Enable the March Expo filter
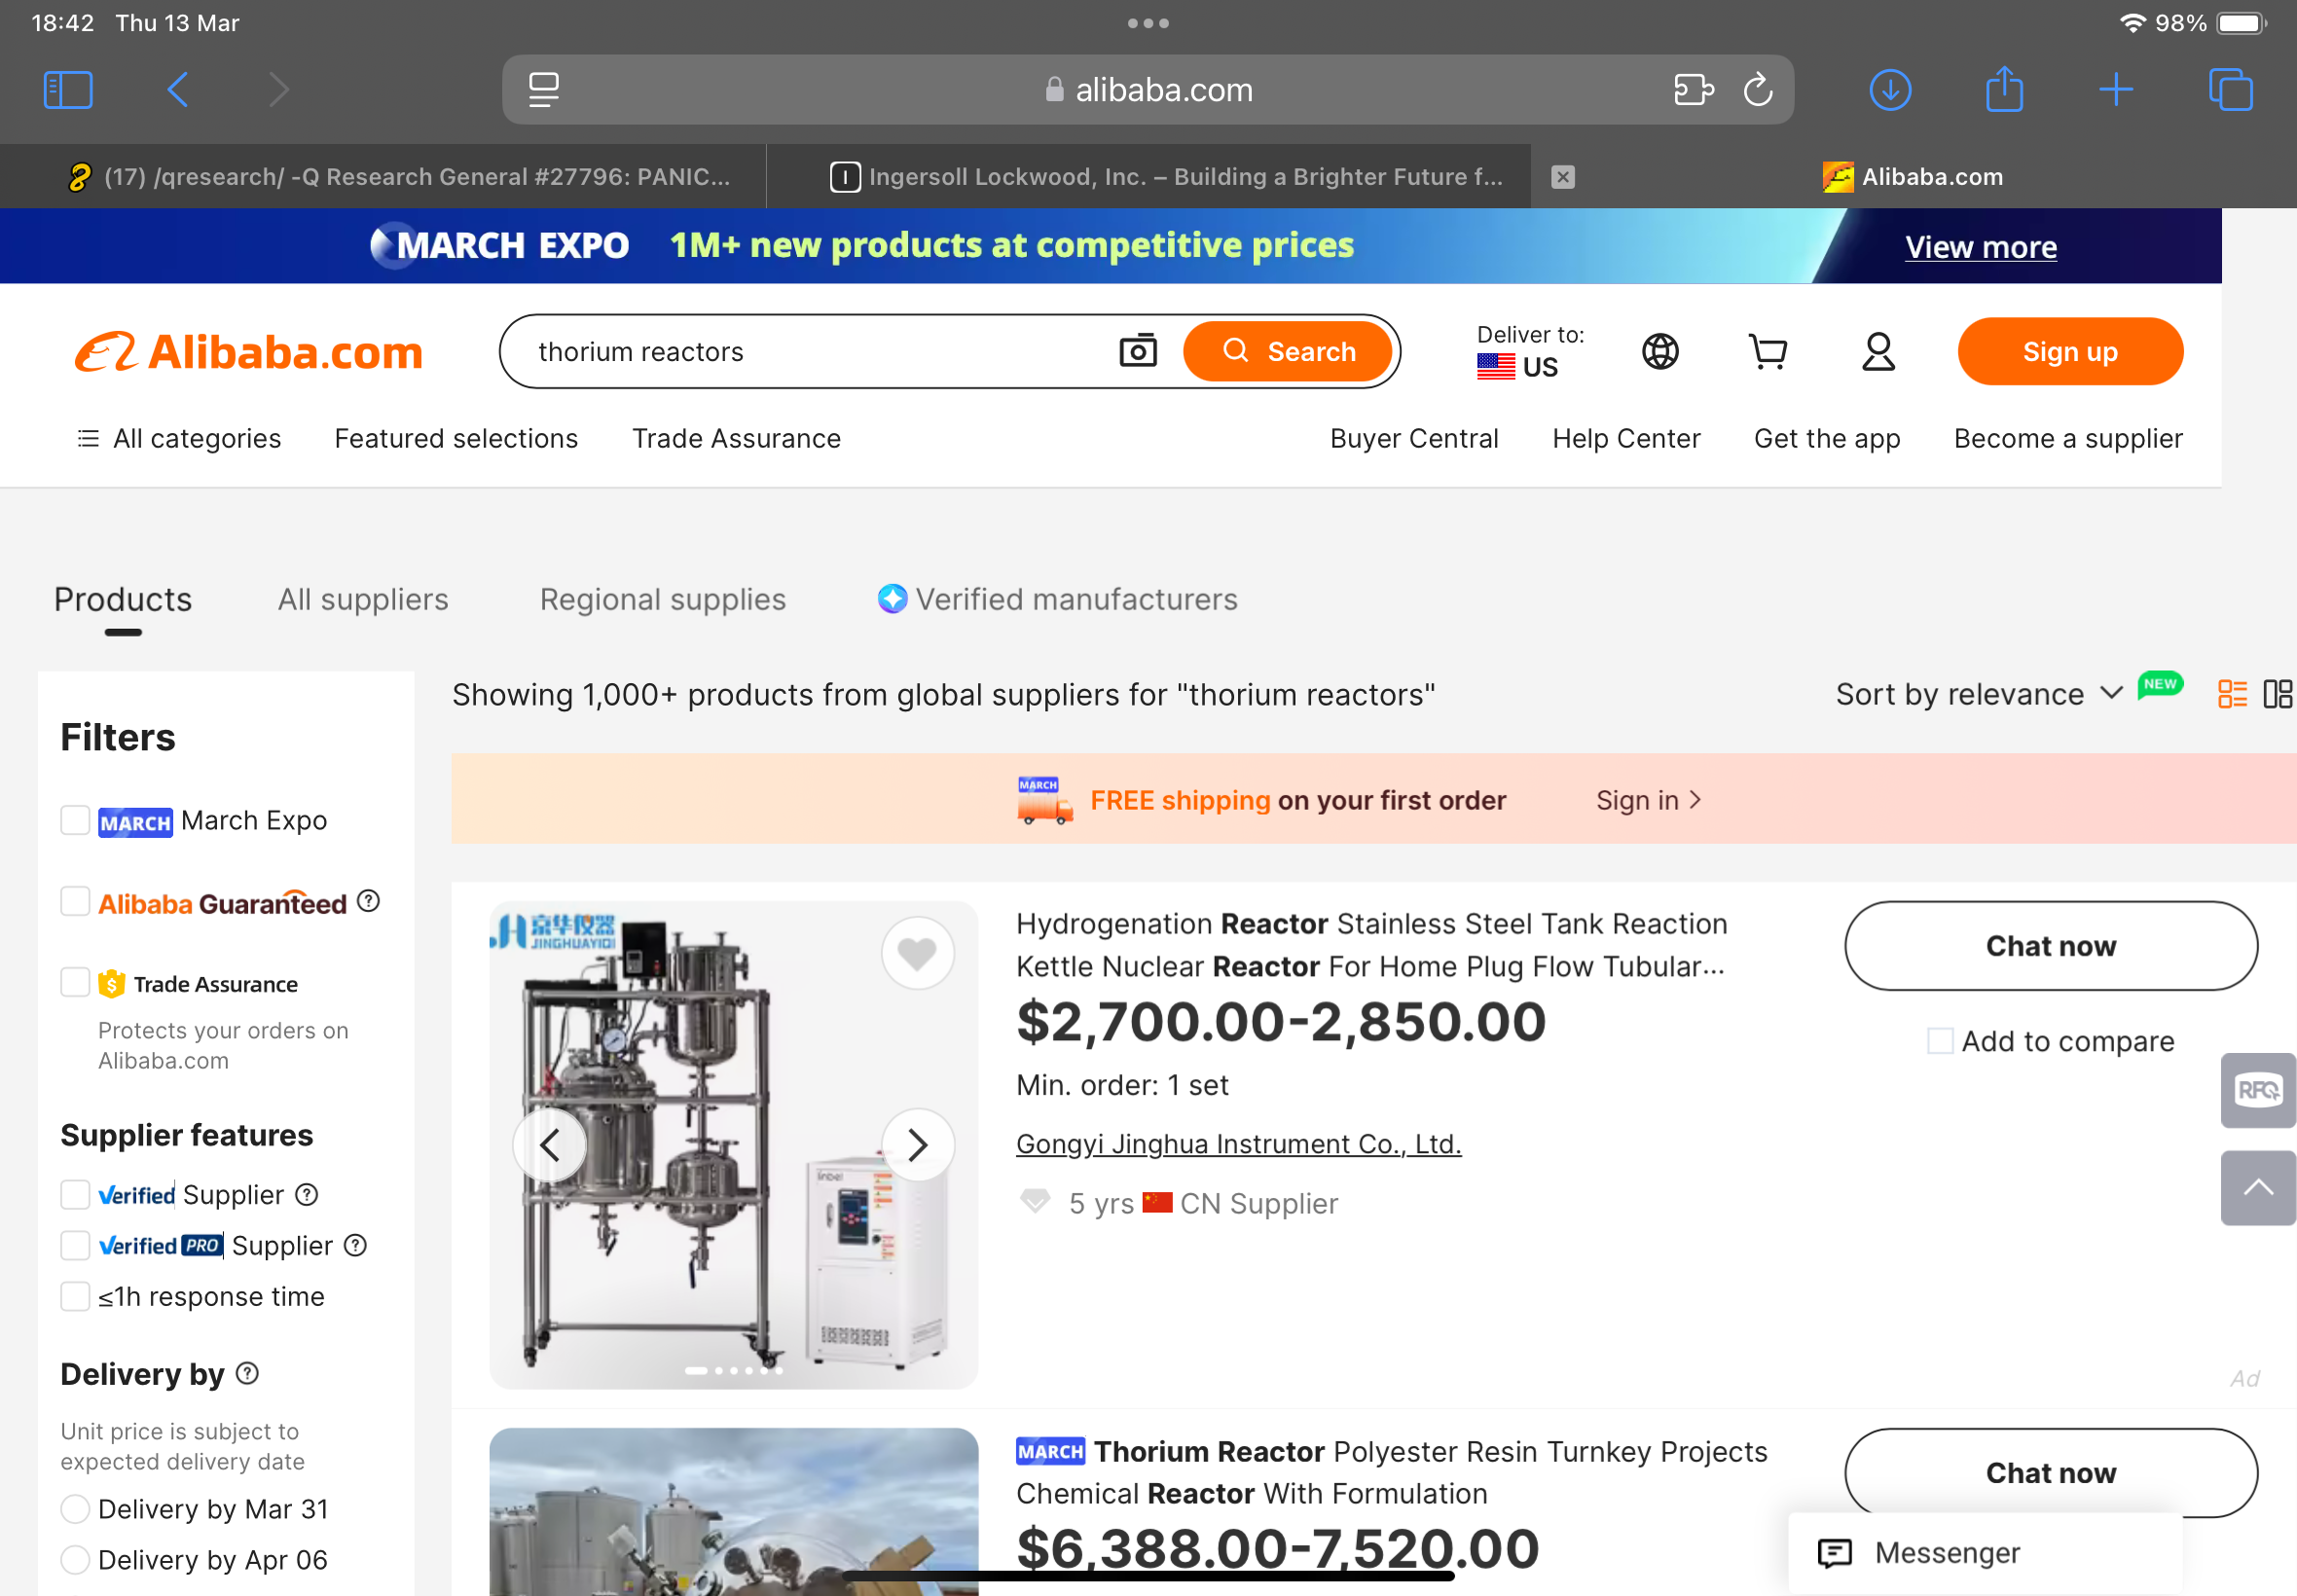The height and width of the screenshot is (1596, 2297). [x=75, y=820]
